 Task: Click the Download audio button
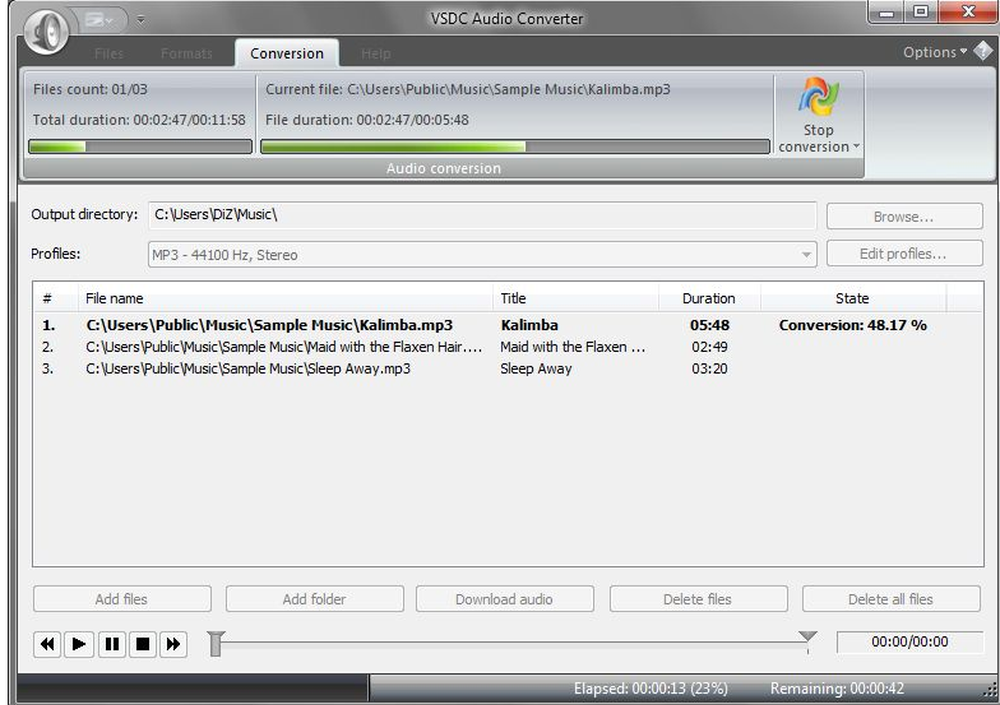(x=504, y=599)
